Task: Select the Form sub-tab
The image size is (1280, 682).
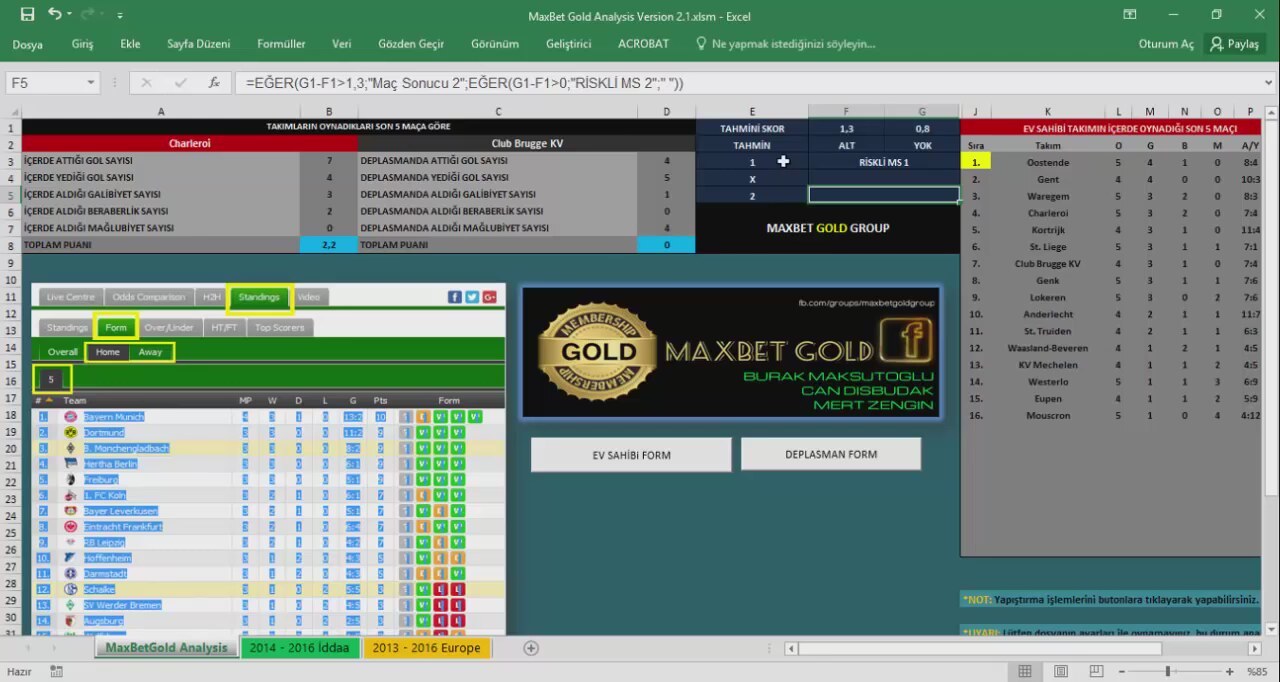Action: 116,327
